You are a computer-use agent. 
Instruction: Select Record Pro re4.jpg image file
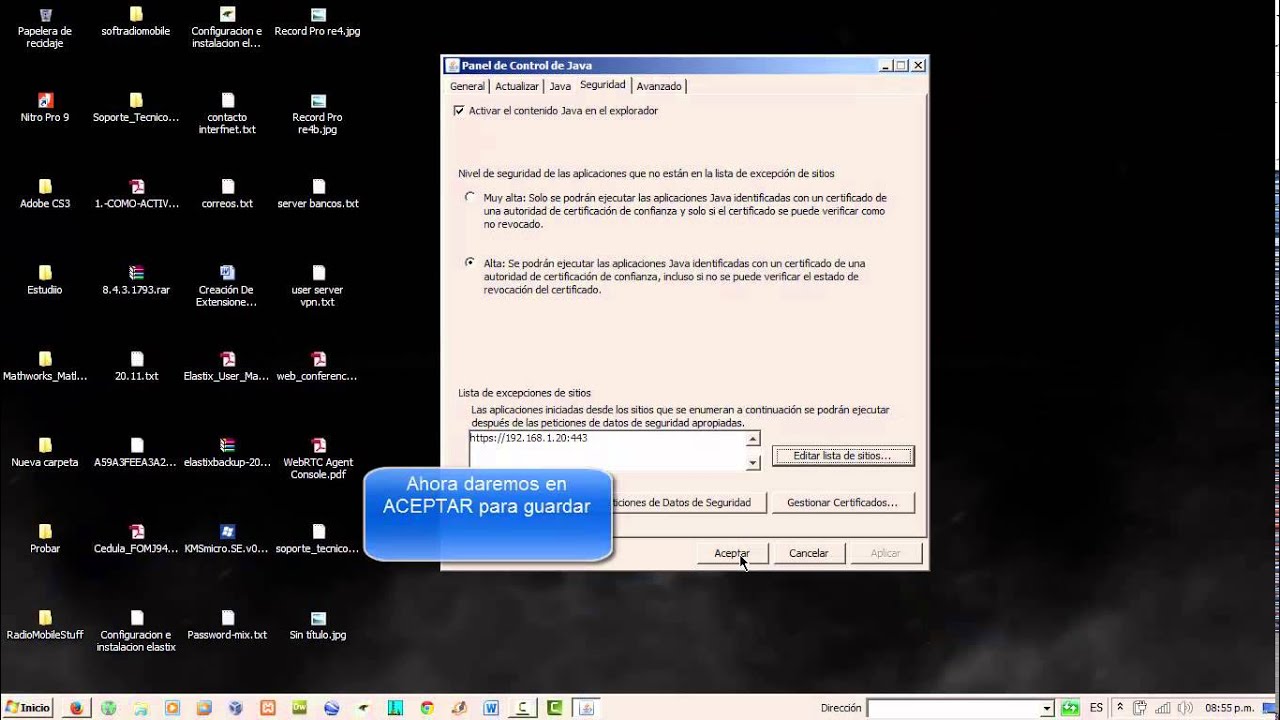[x=317, y=22]
